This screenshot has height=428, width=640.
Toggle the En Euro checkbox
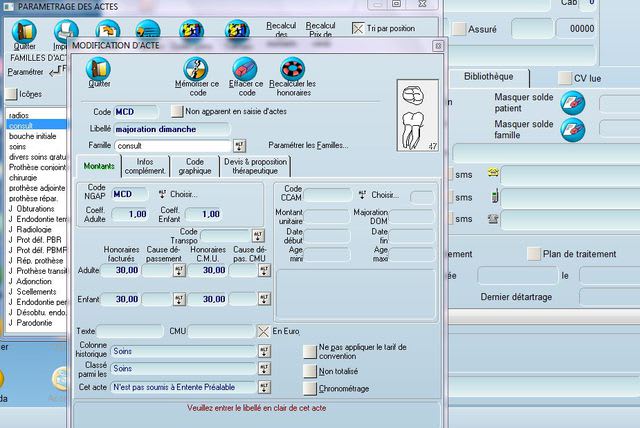tap(264, 331)
